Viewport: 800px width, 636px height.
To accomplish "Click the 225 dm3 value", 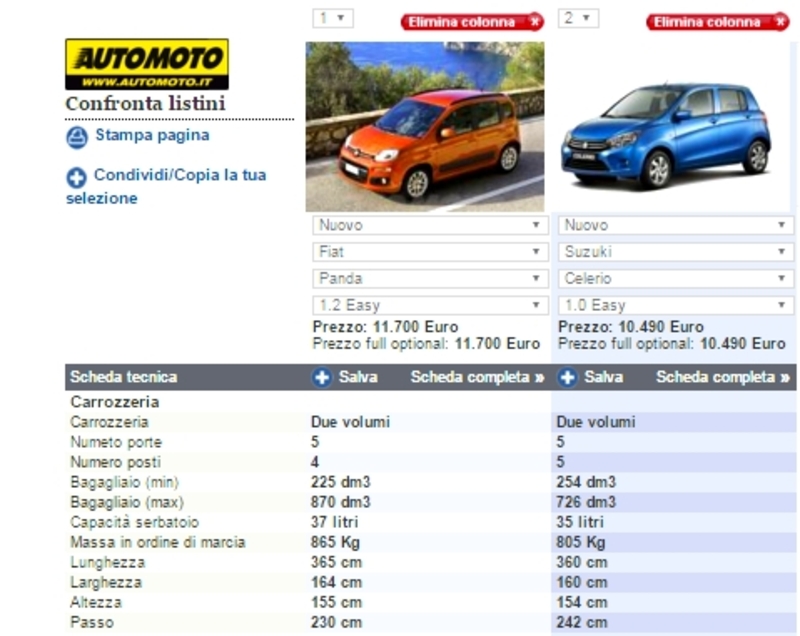I will [341, 482].
